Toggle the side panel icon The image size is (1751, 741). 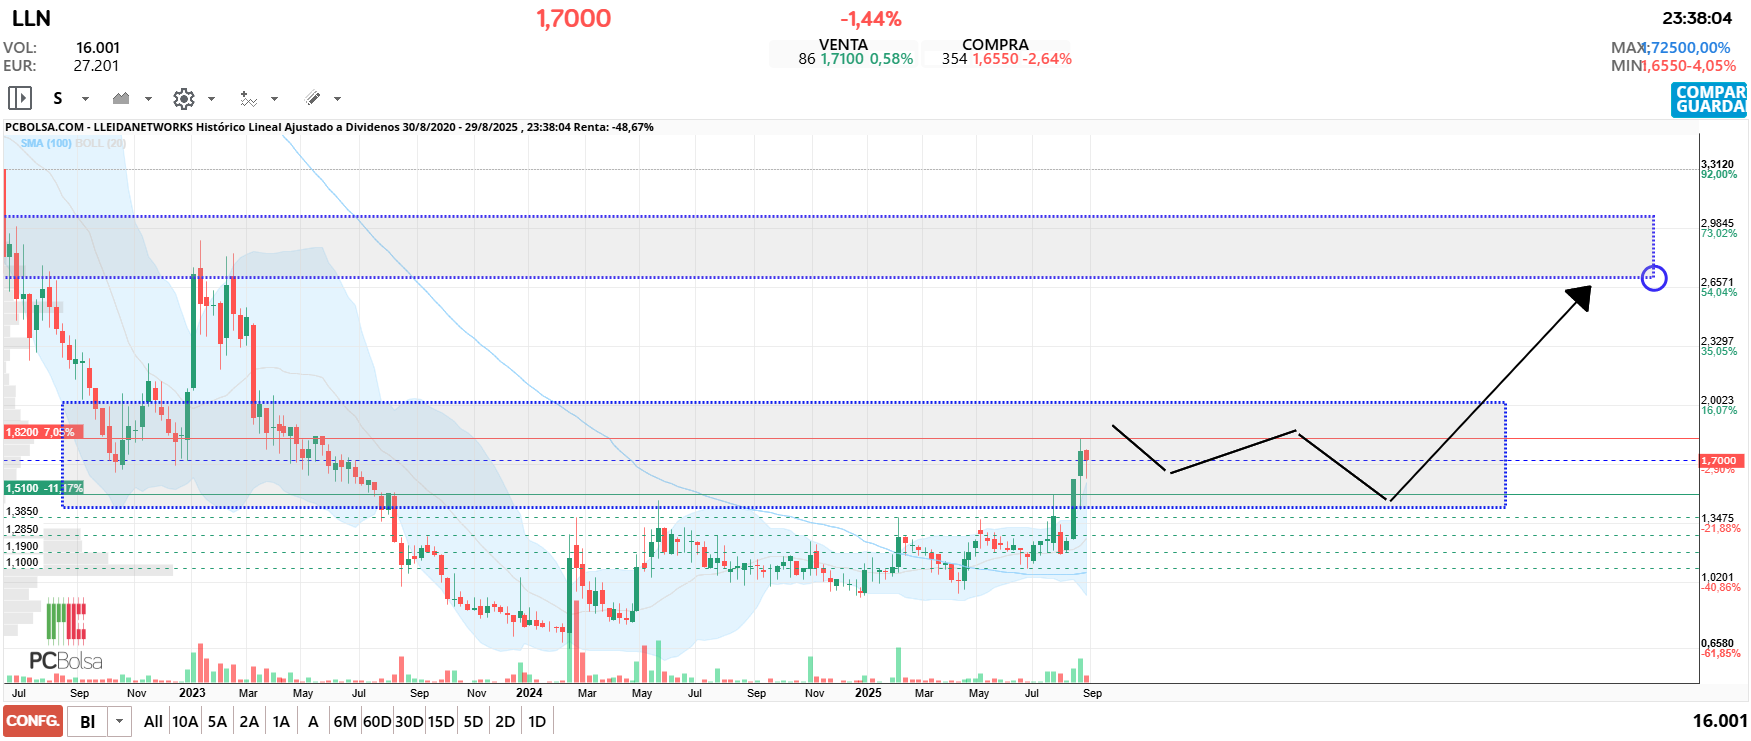[x=20, y=98]
